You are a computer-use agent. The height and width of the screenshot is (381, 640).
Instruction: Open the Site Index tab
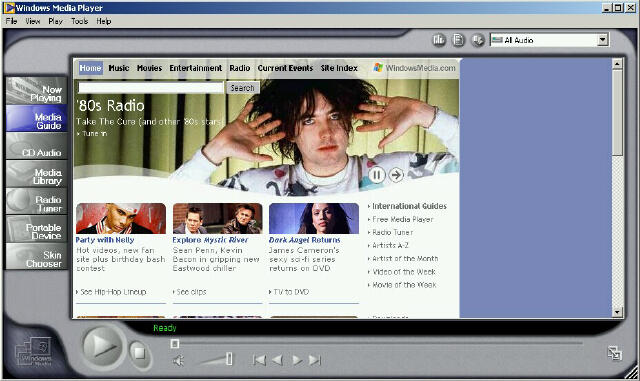tap(339, 68)
